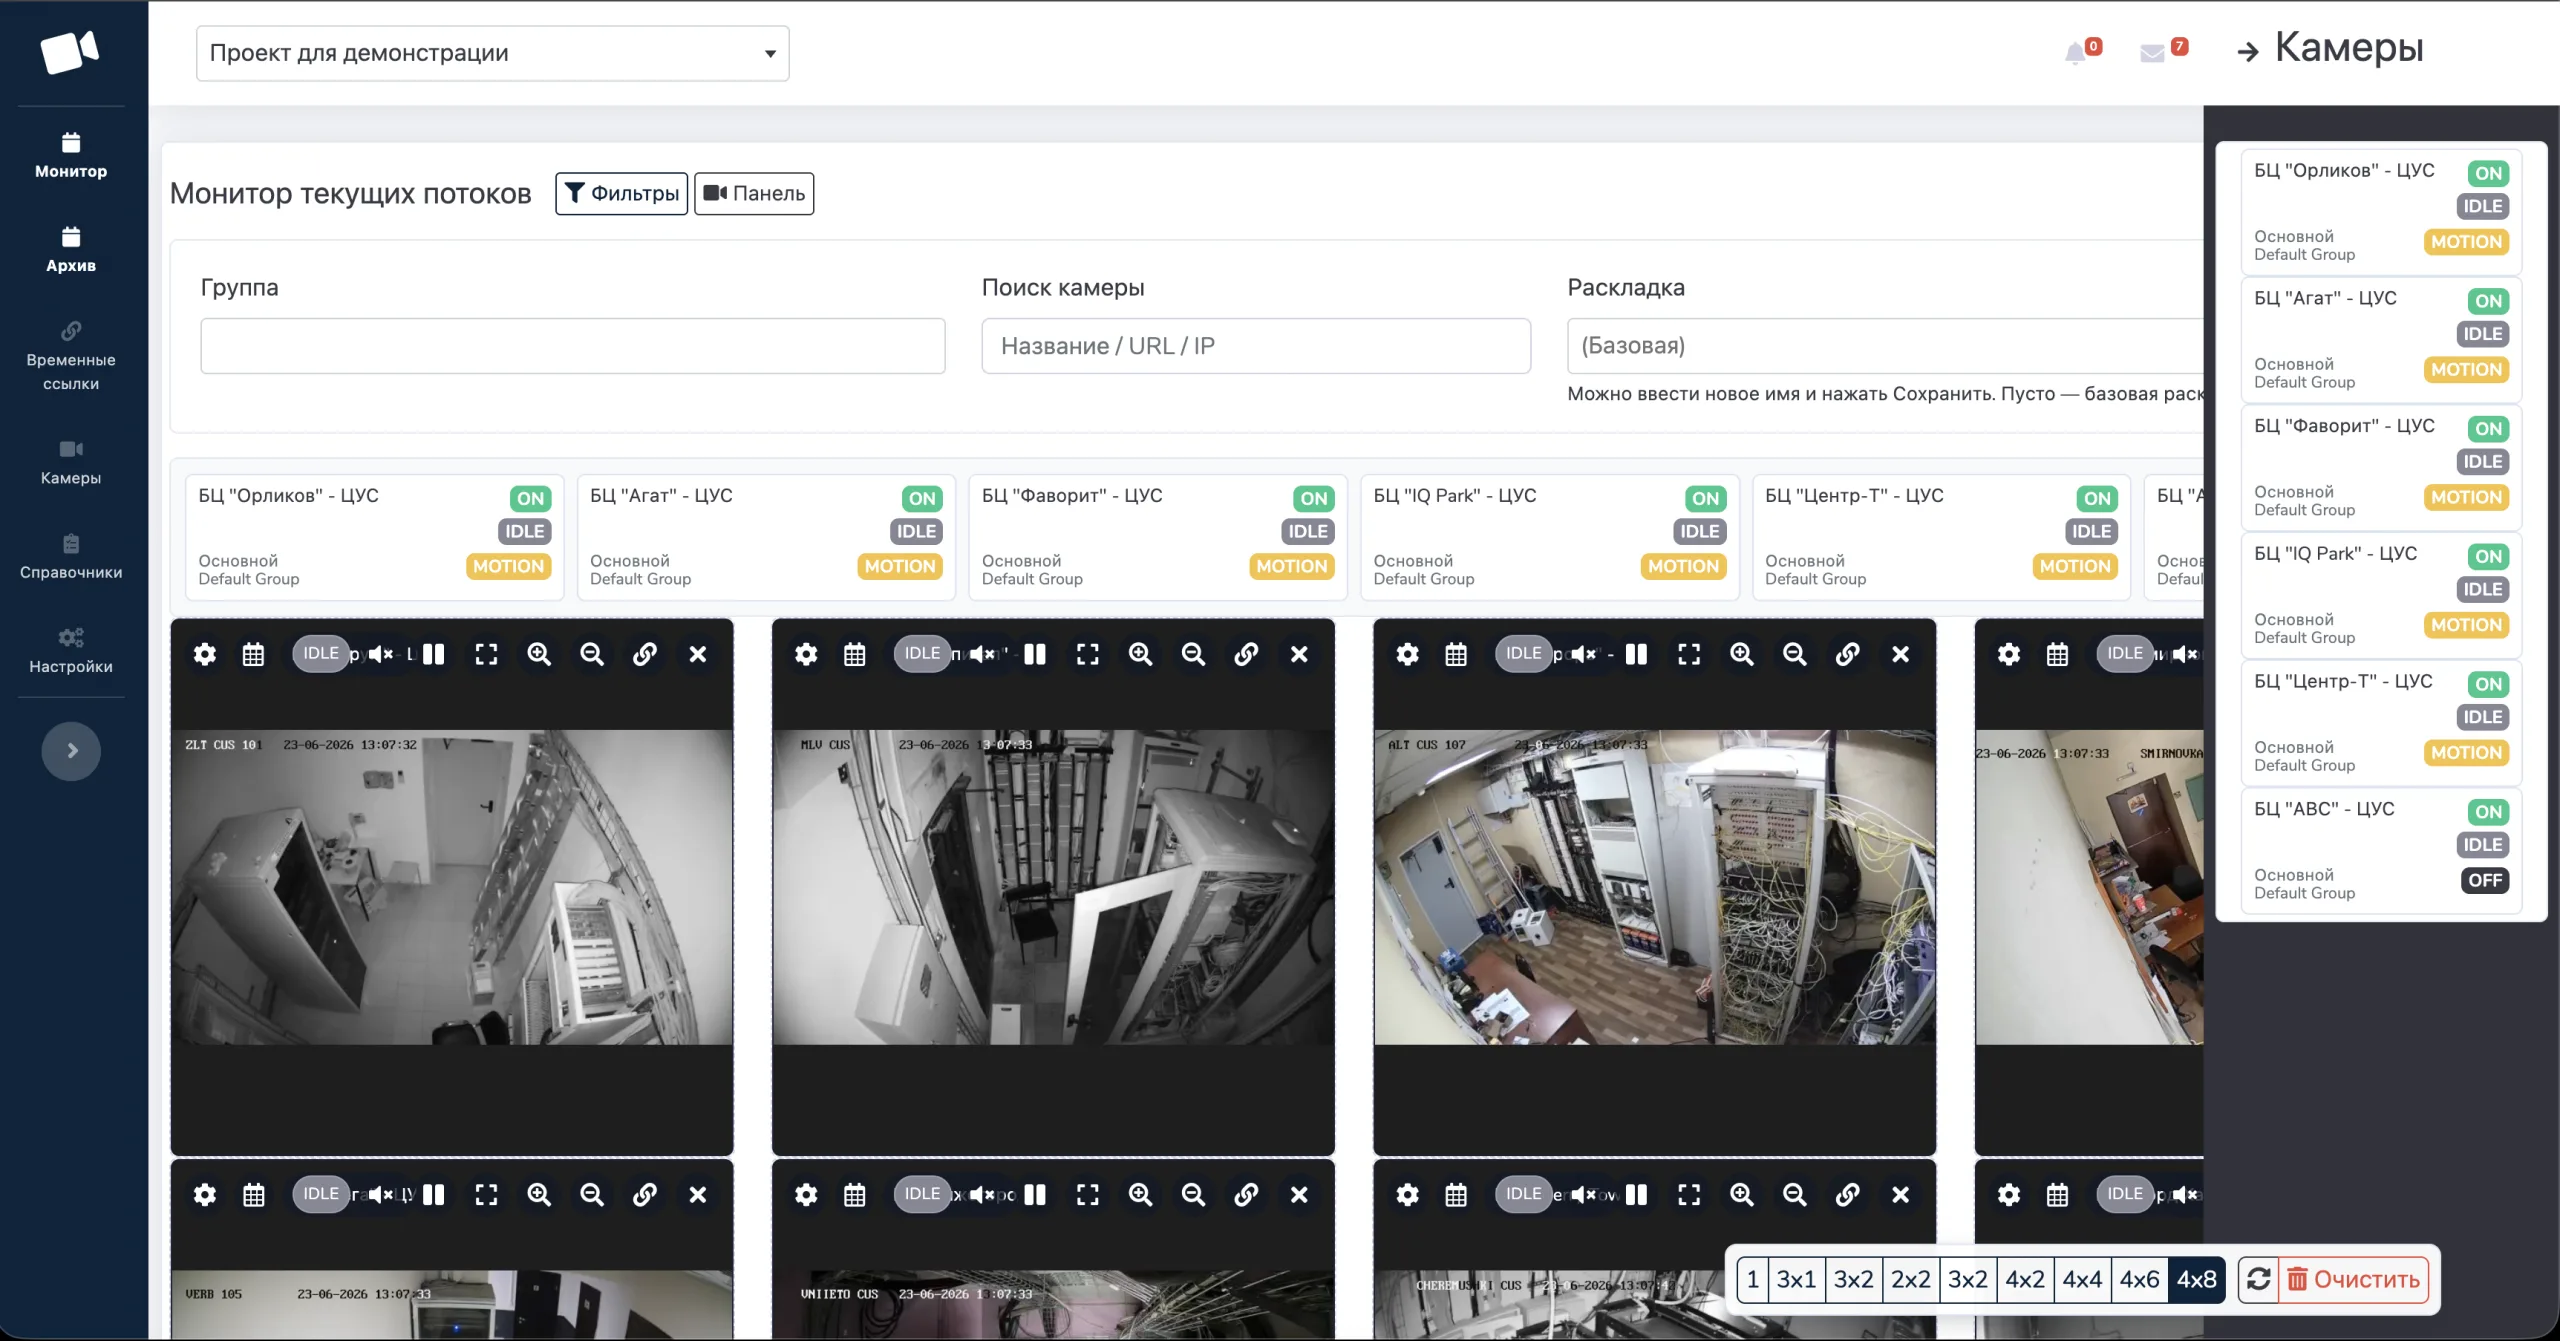Copy link of the ZLT CUS 101 tile
2560x1341 pixels.
click(645, 654)
